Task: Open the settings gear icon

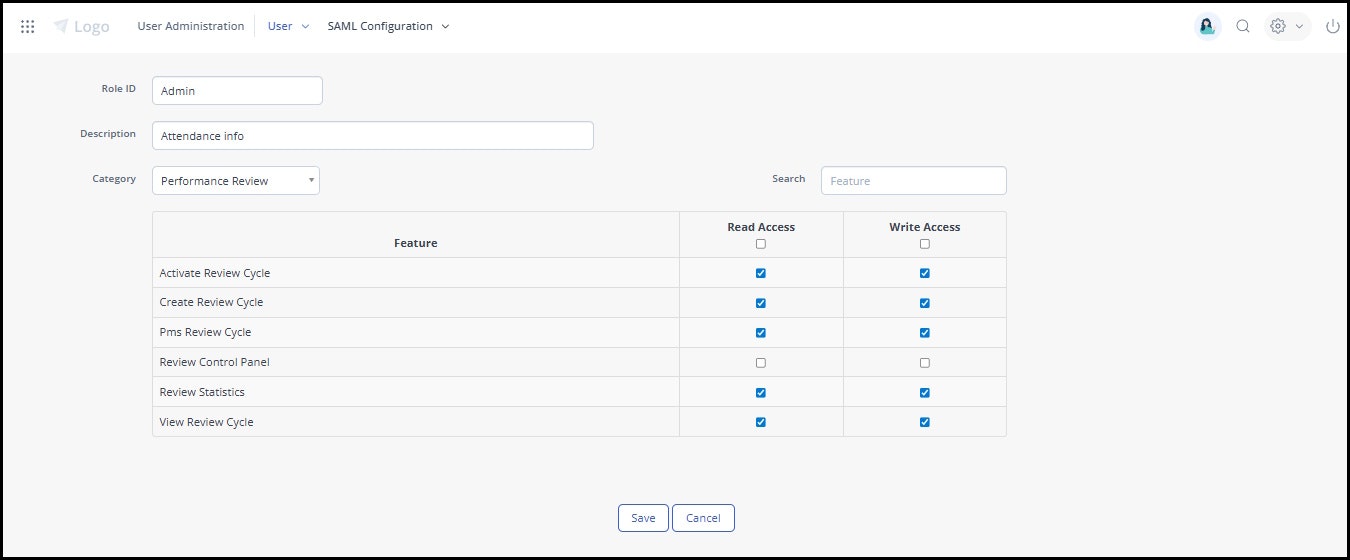Action: click(x=1277, y=27)
